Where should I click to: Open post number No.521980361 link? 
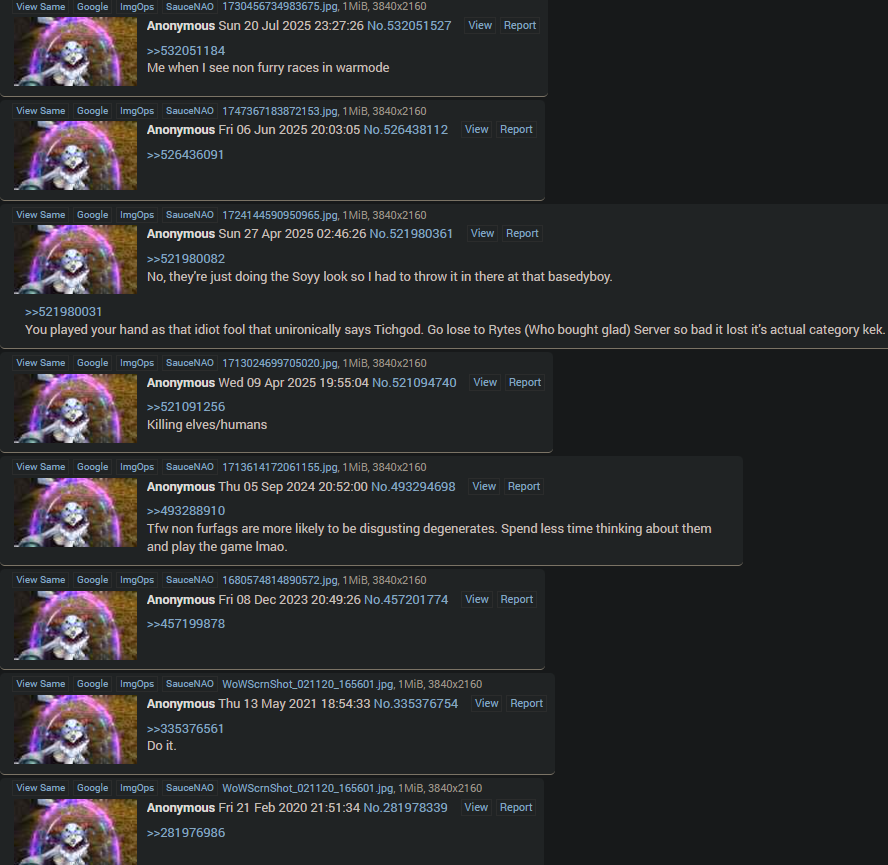coord(411,234)
